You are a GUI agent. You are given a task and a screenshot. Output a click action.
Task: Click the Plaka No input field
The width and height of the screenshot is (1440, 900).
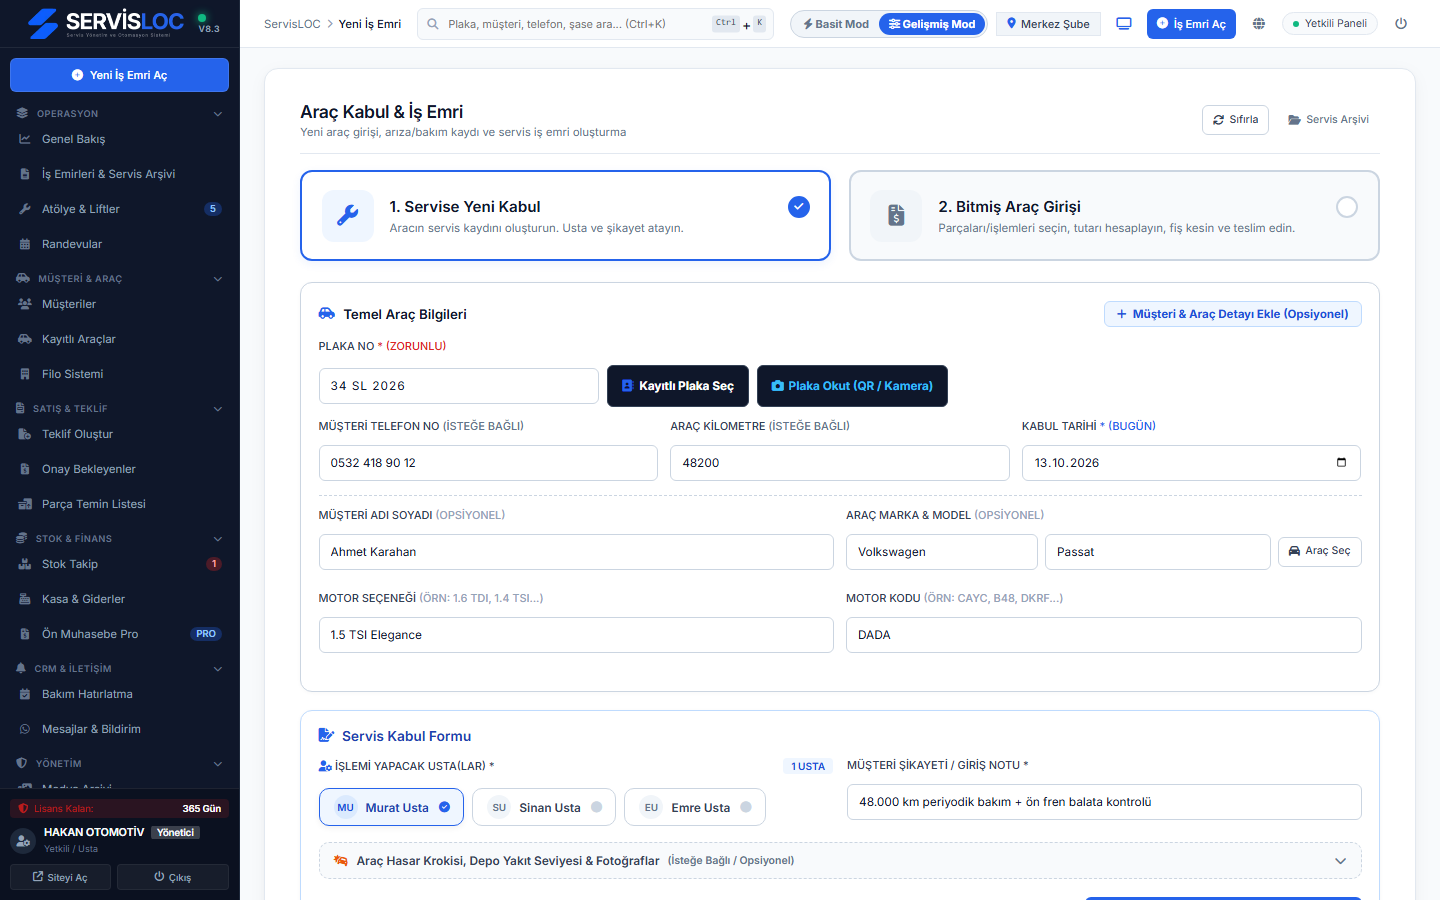459,386
